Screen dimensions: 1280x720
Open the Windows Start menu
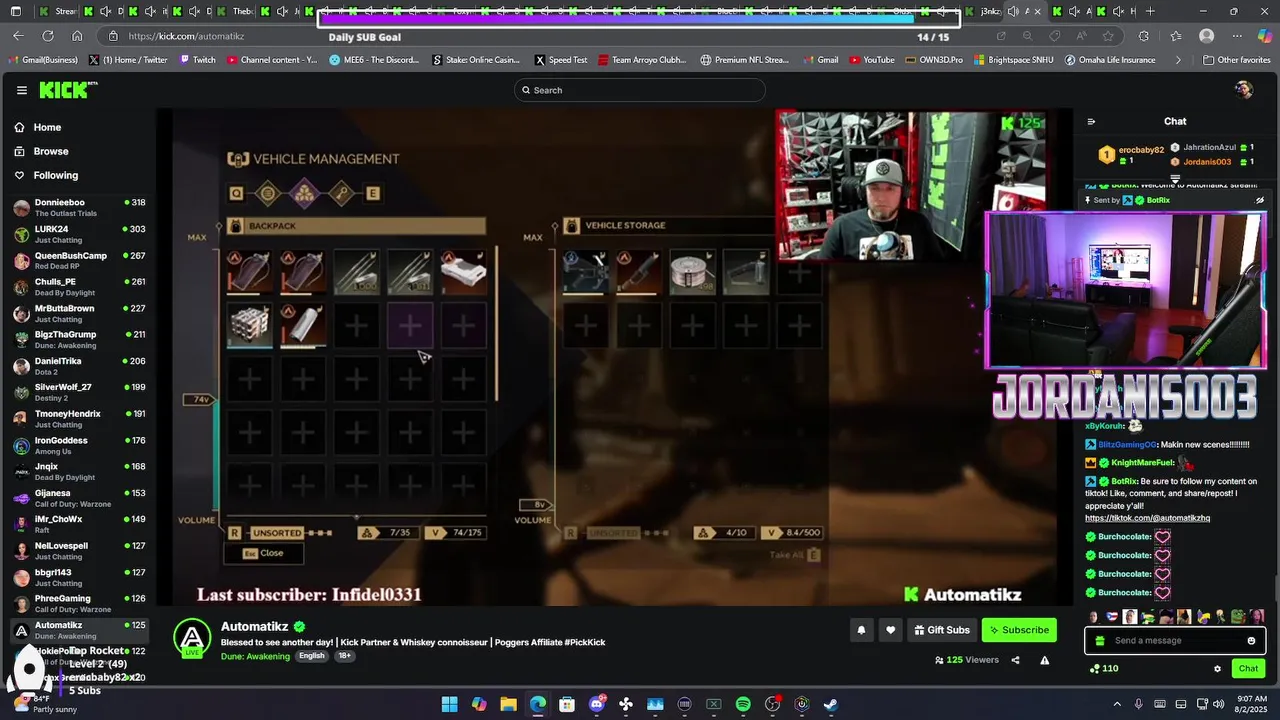tap(450, 704)
